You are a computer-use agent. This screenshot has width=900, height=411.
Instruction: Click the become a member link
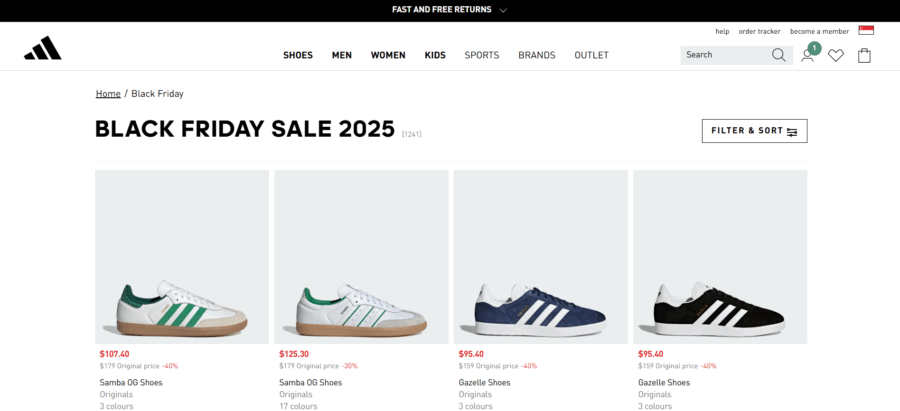click(x=819, y=31)
